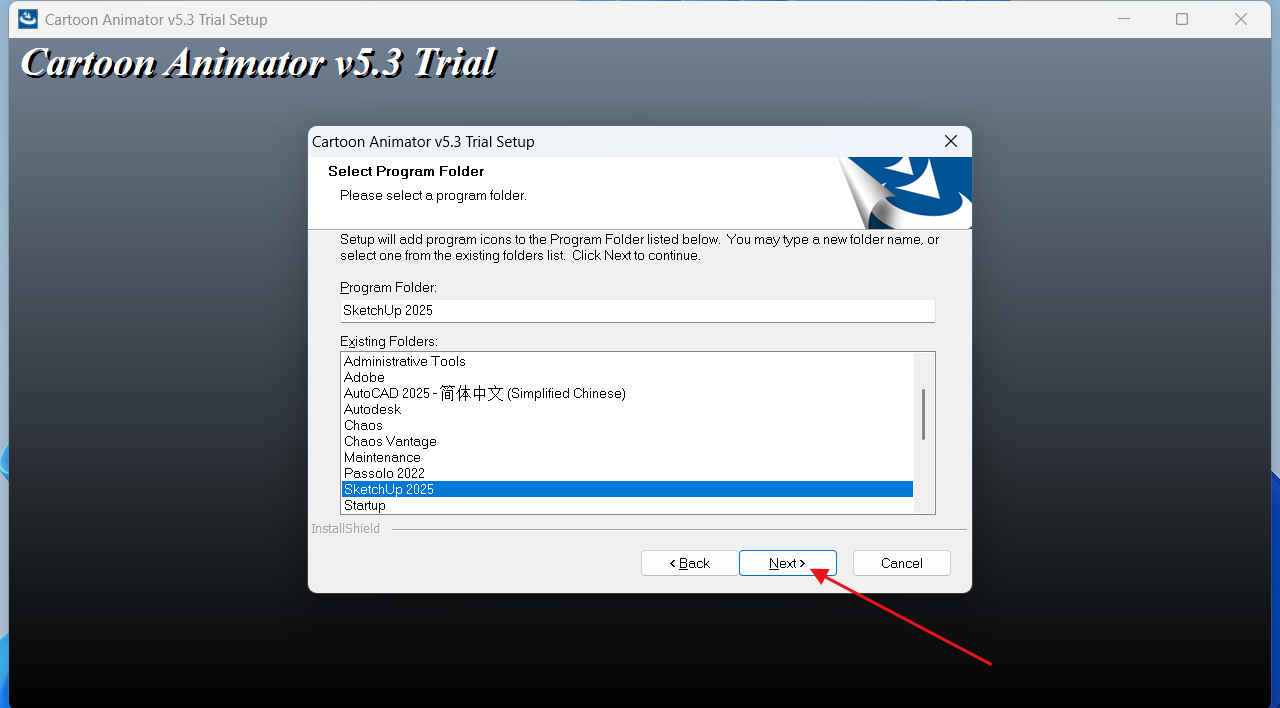Click the Cartoon Animator installer title bar icon
Image resolution: width=1280 pixels, height=708 pixels.
[28, 19]
